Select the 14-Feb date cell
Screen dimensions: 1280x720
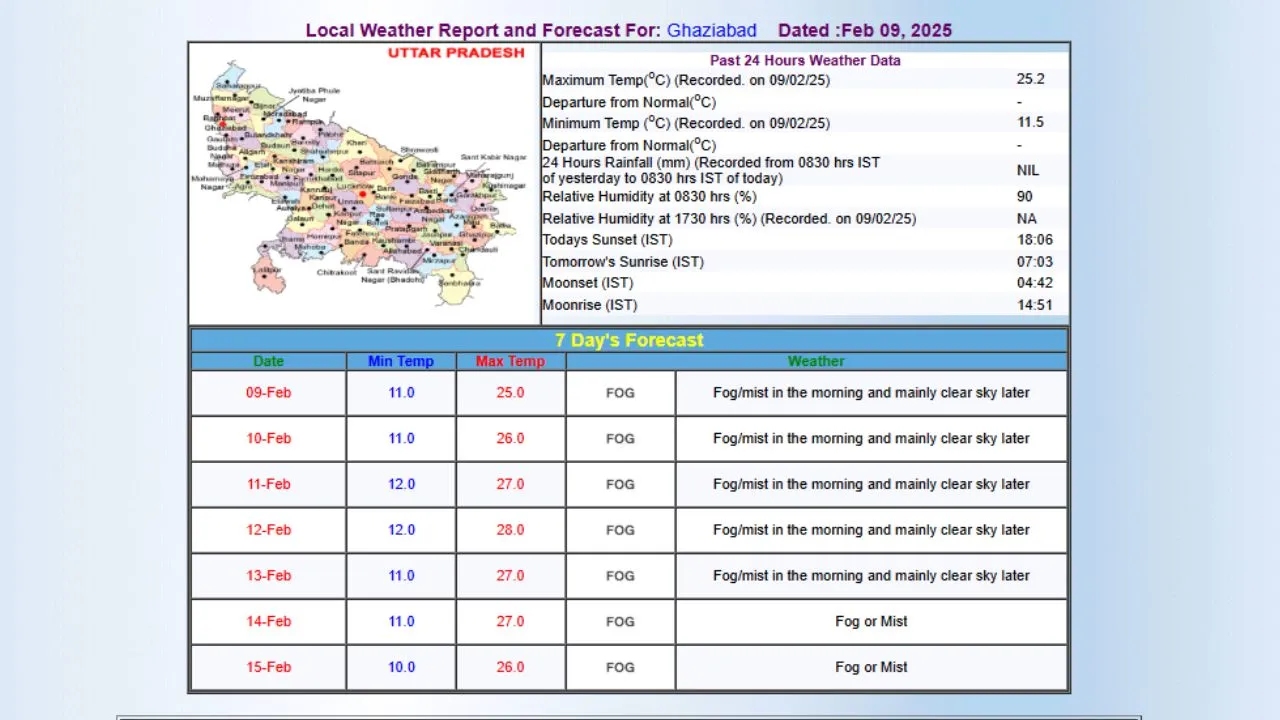coord(268,622)
